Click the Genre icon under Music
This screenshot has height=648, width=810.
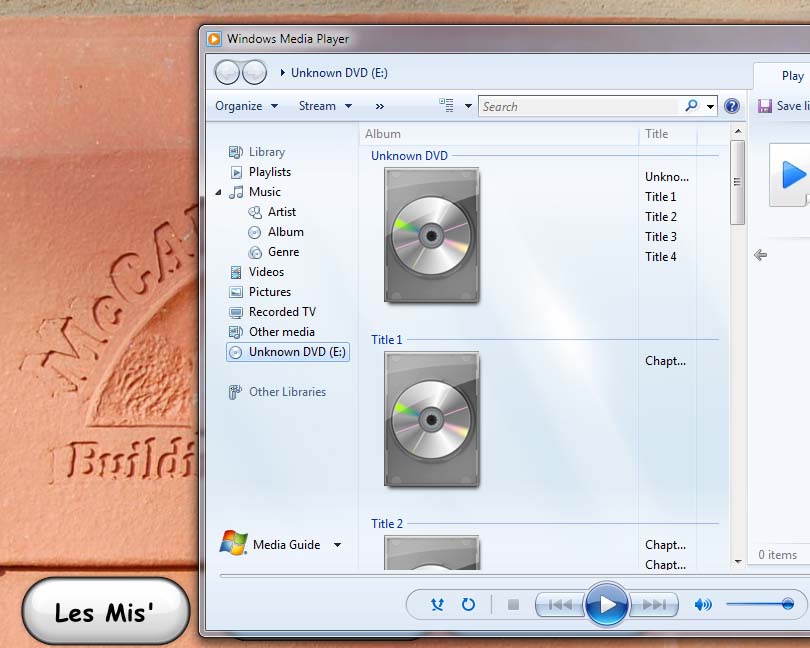click(255, 252)
